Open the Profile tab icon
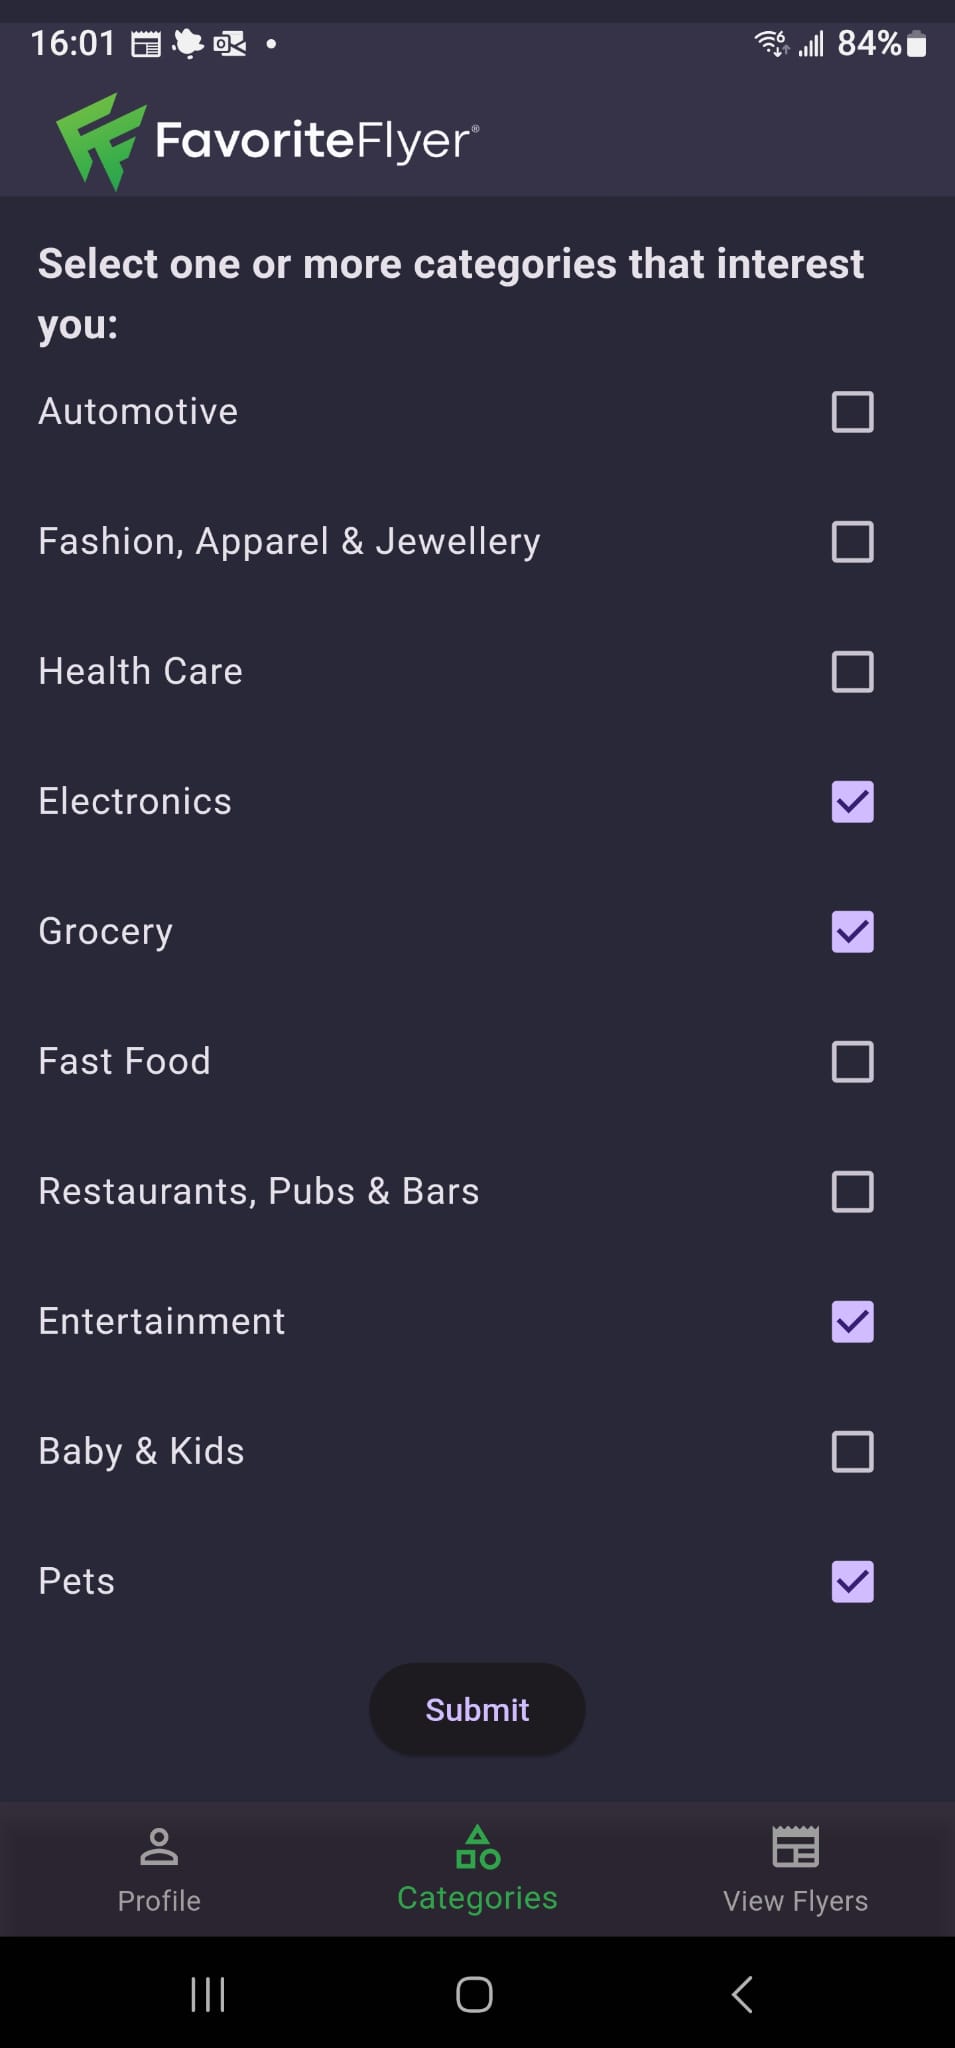955x2048 pixels. (x=159, y=1846)
